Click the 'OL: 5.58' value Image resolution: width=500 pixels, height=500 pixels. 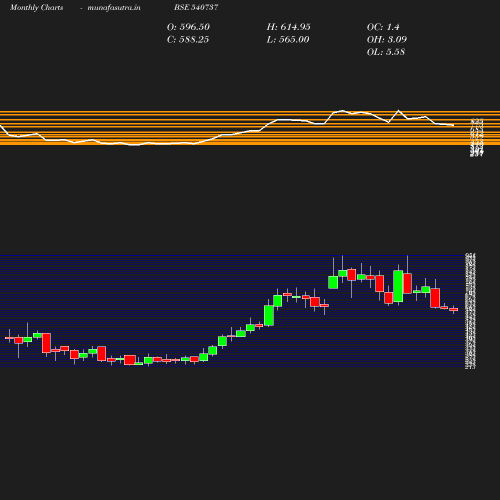click(x=386, y=52)
